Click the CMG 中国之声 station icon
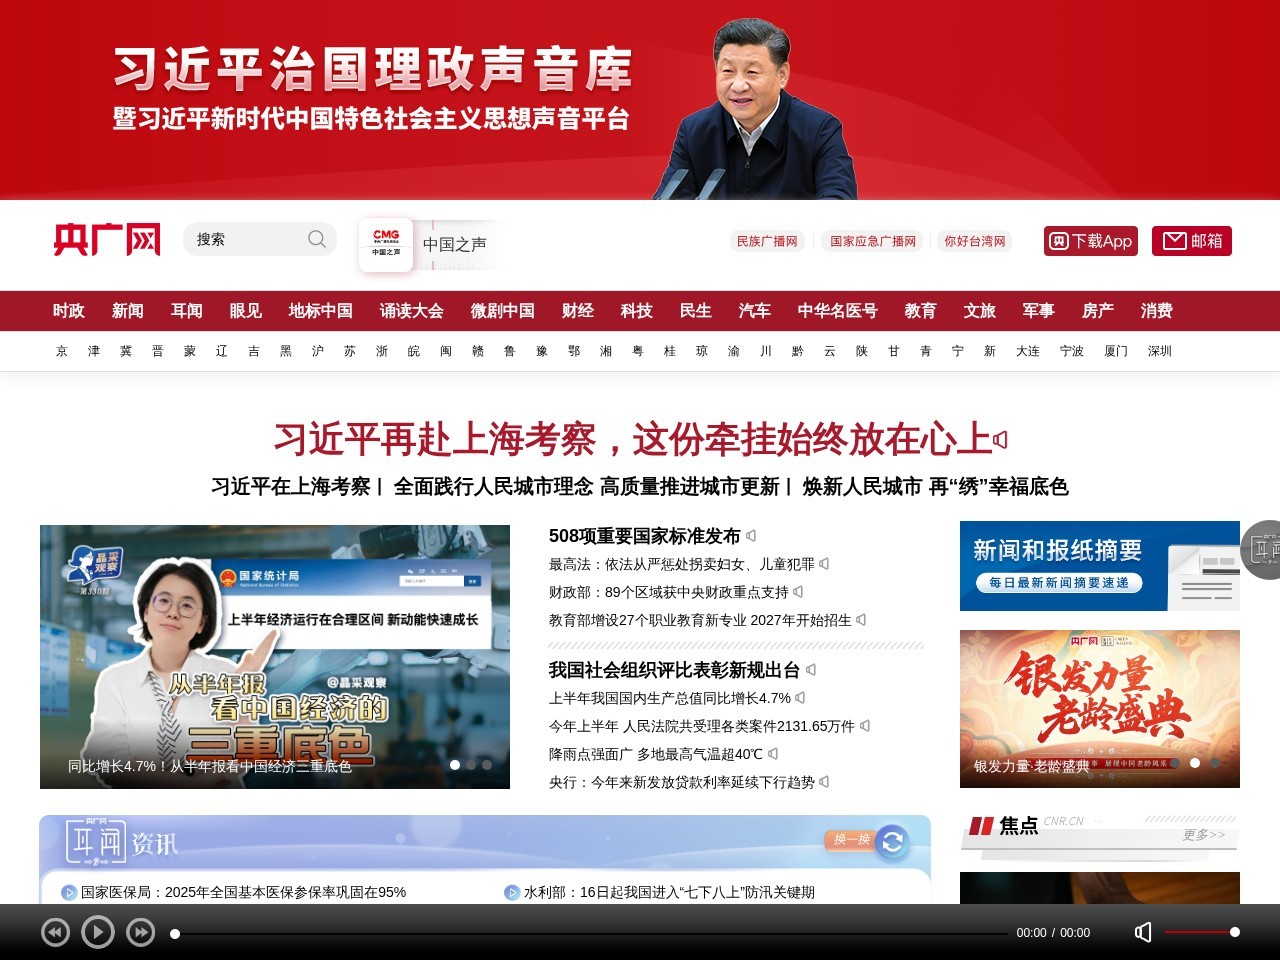The width and height of the screenshot is (1280, 960). (x=386, y=244)
